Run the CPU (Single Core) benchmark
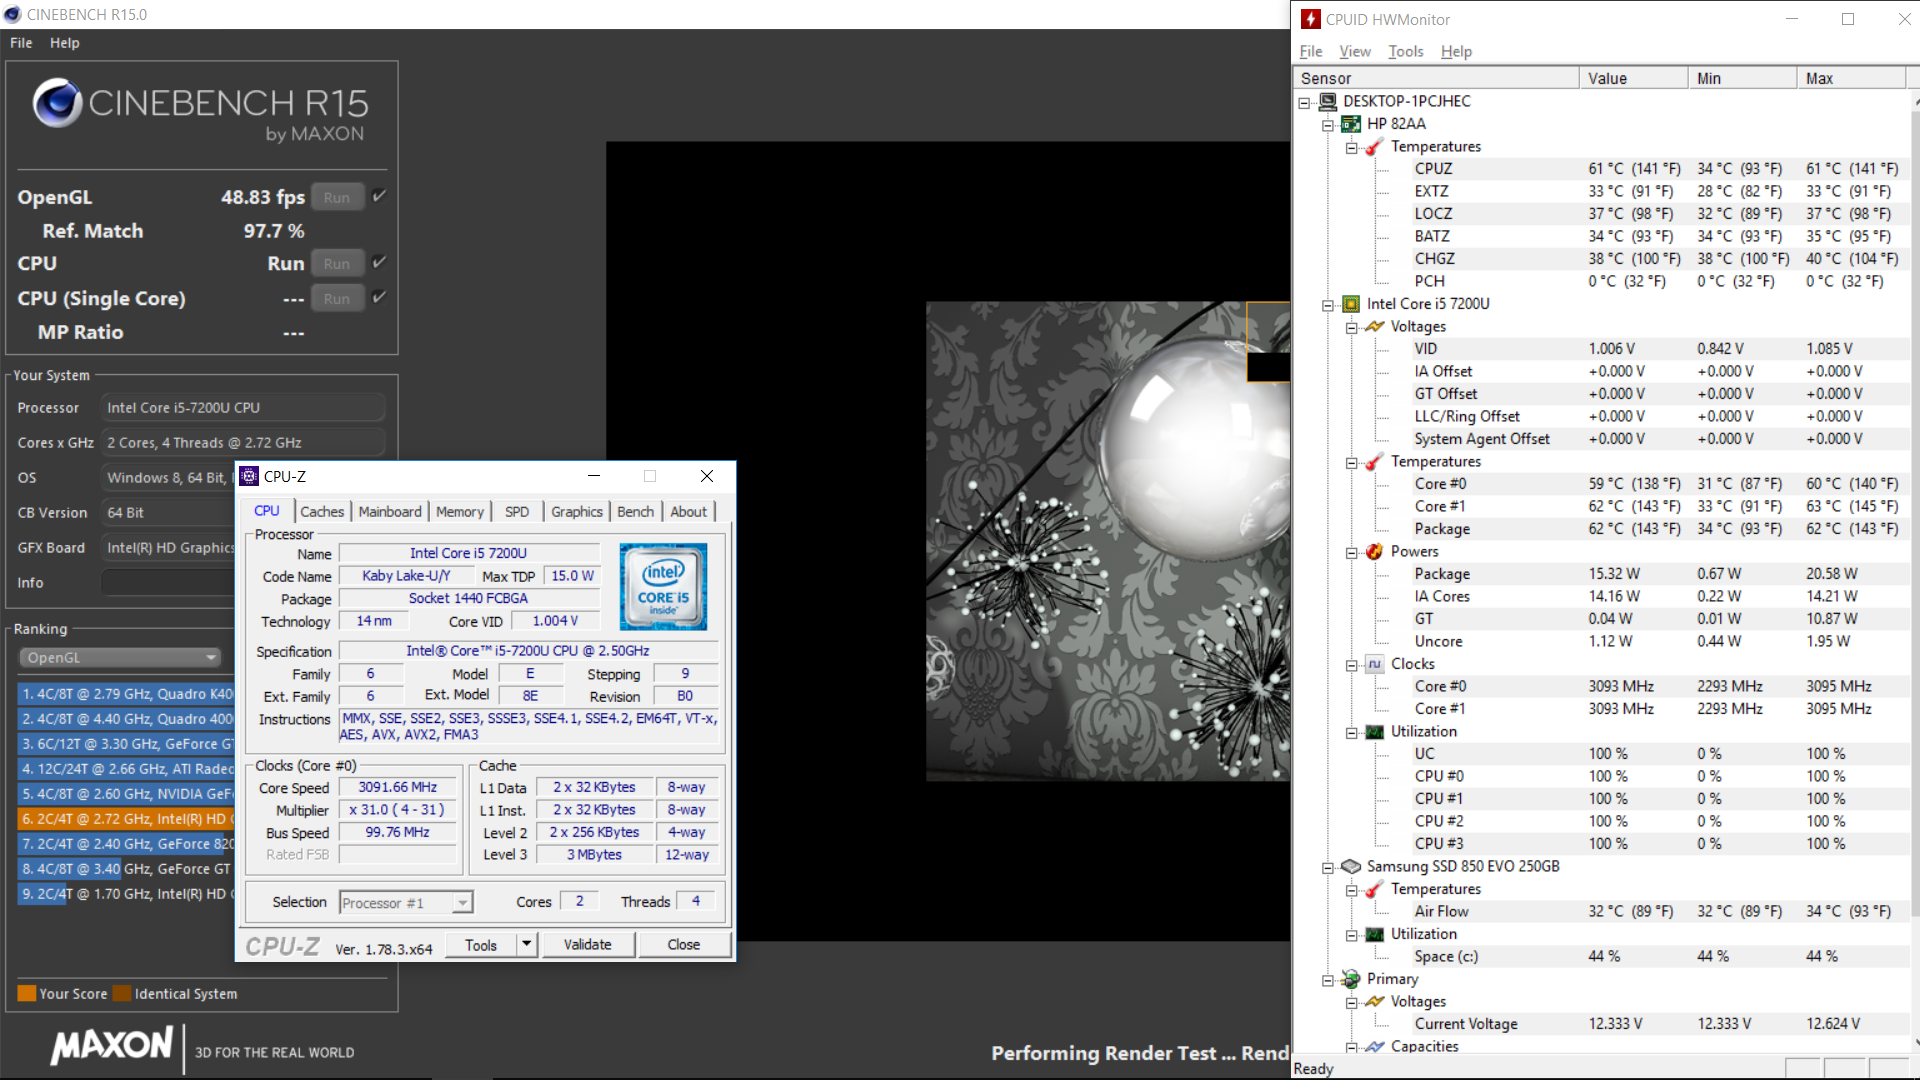 coord(337,298)
